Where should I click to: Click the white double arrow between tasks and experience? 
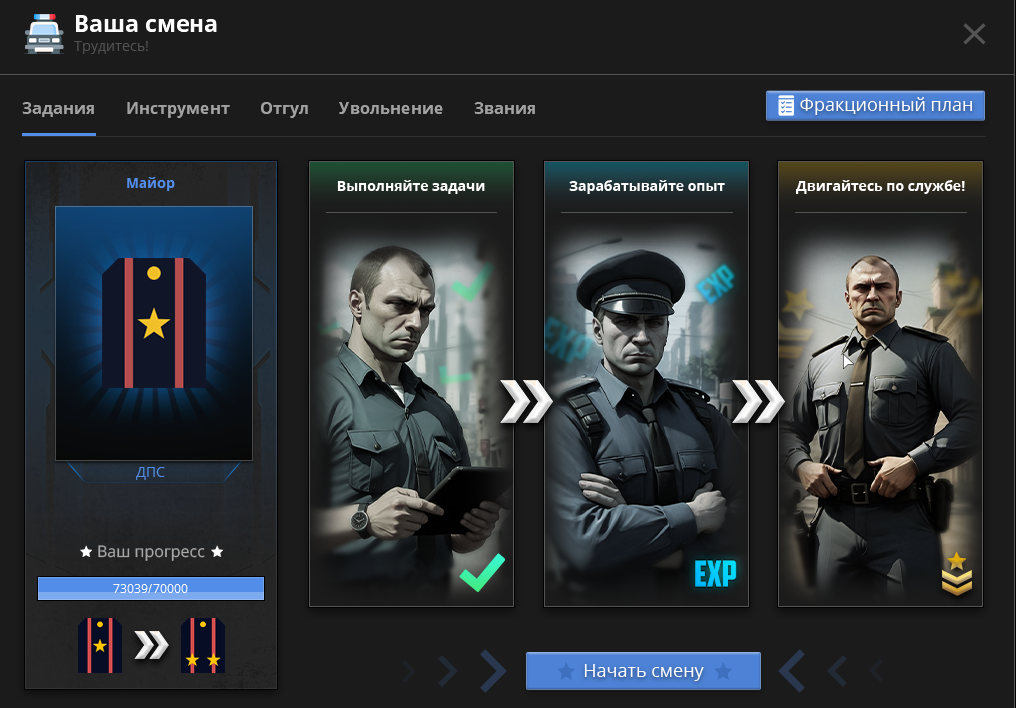coord(526,402)
